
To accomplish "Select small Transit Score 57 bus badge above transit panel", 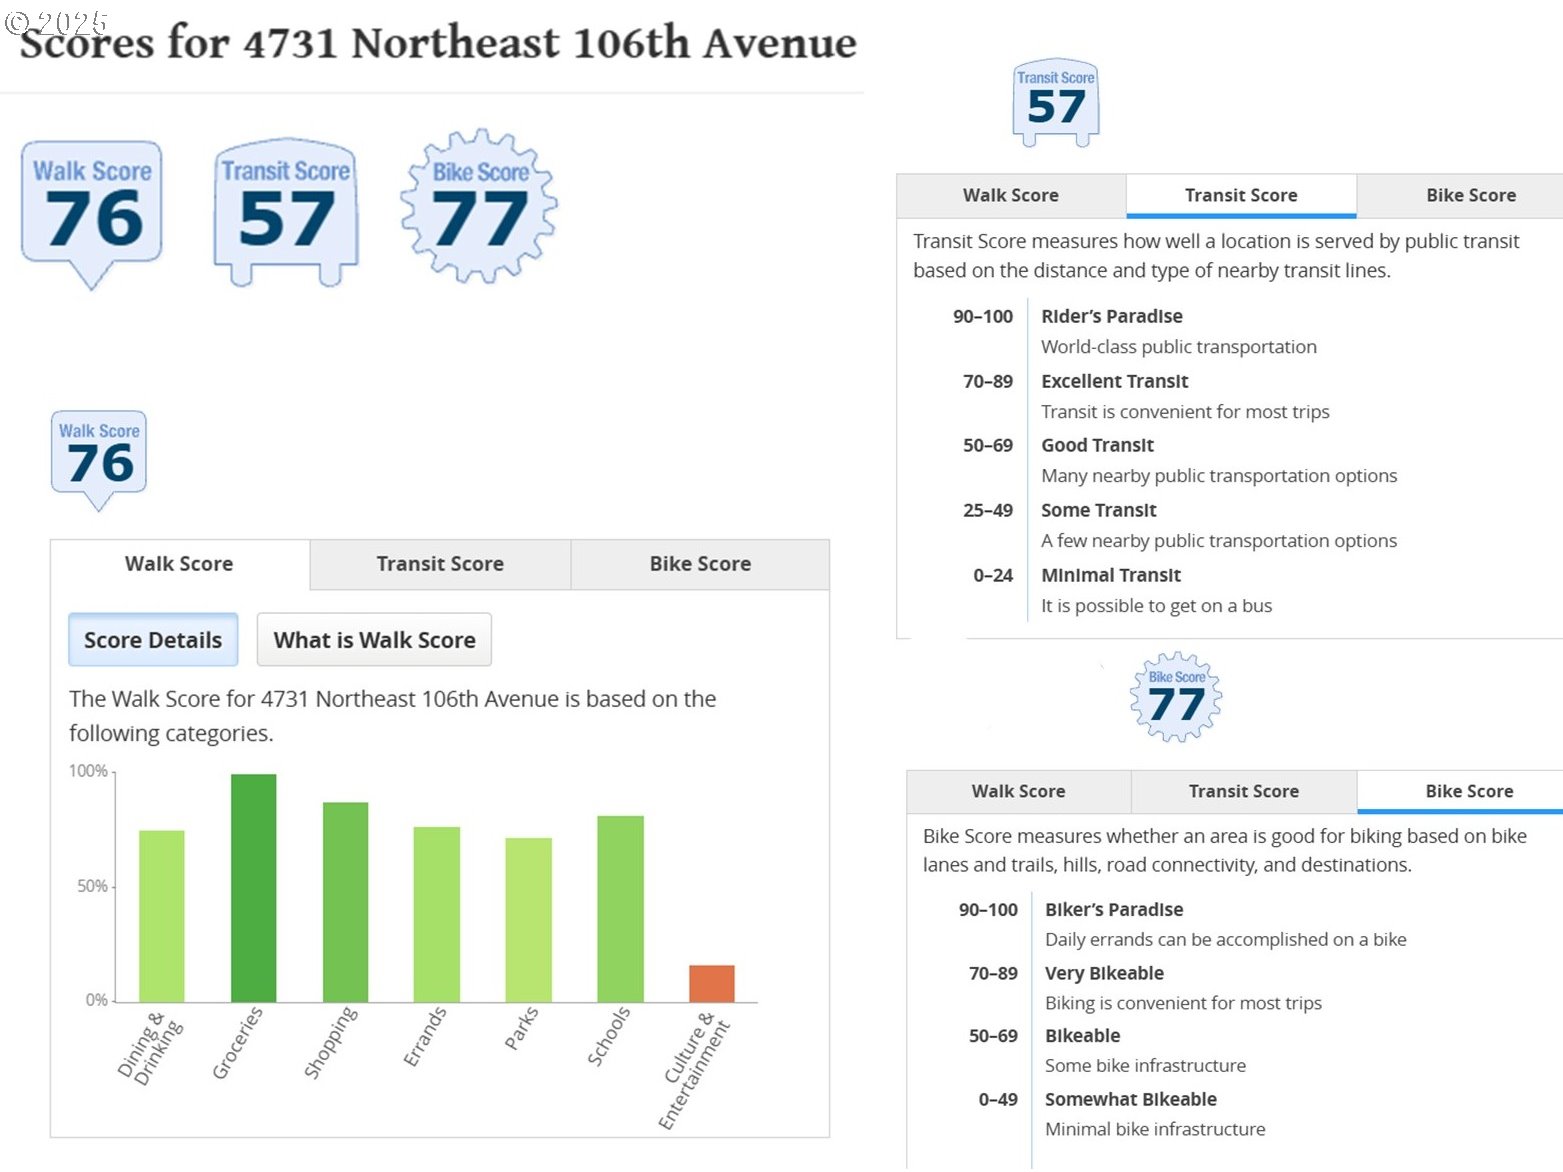I will point(1056,100).
